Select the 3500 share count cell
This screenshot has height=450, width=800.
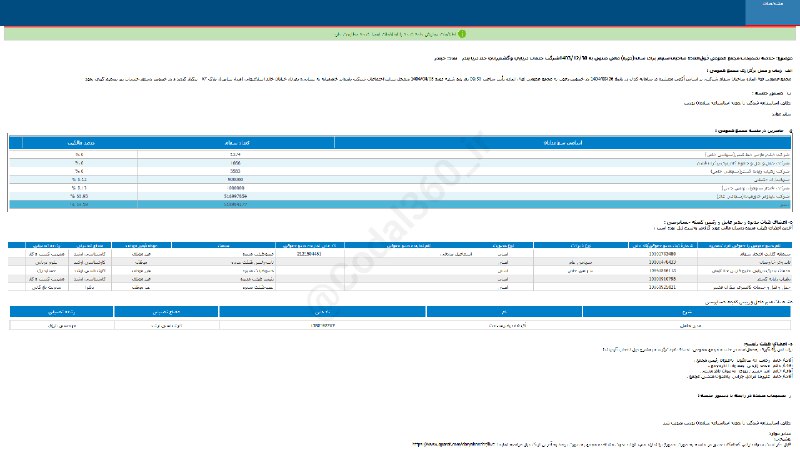tap(235, 171)
